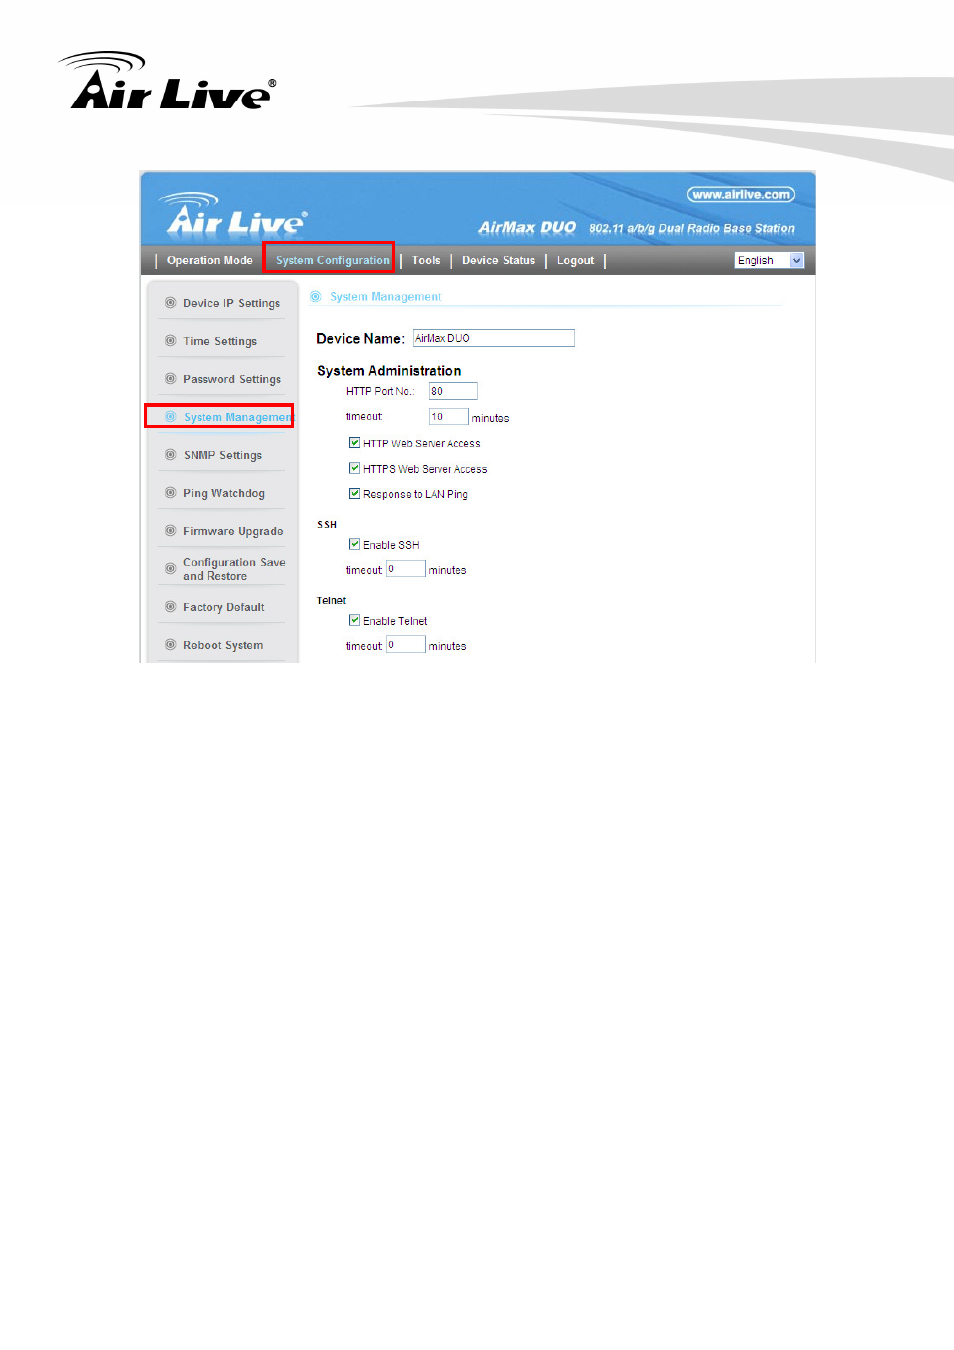Click the bullet icon beside Firmware Upgrade
The height and width of the screenshot is (1350, 954).
(170, 531)
